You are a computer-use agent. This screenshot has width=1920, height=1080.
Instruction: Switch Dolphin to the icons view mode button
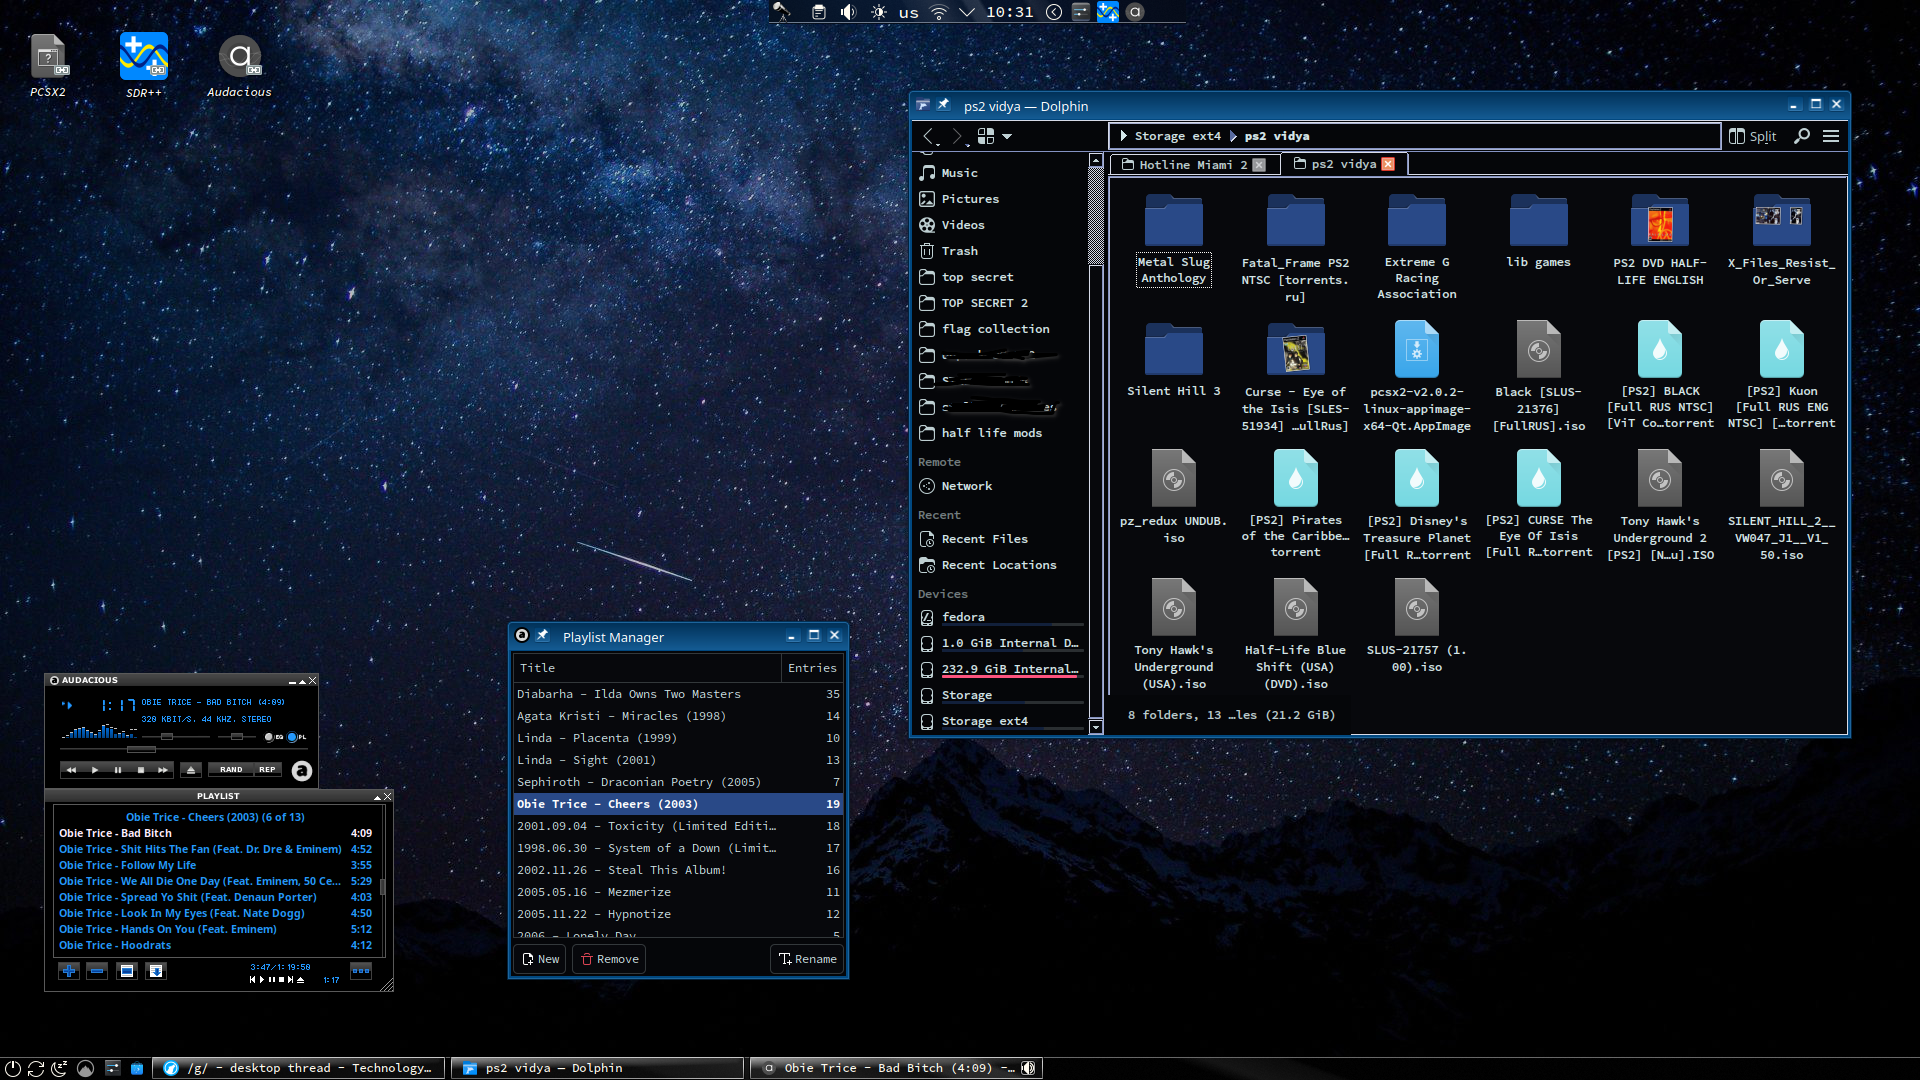(x=986, y=136)
